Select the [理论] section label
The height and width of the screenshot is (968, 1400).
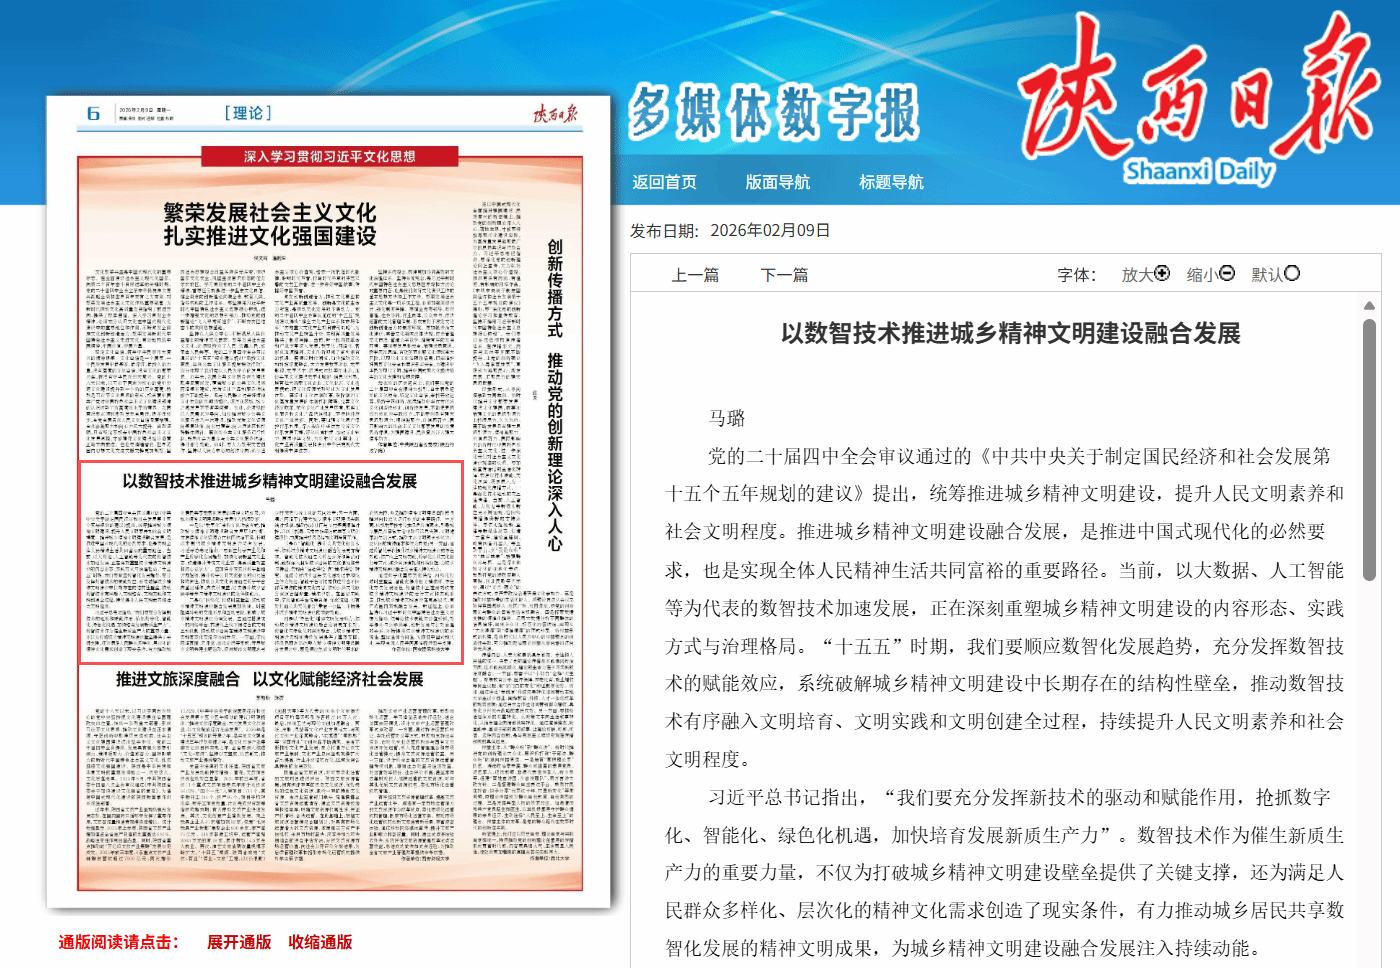[247, 113]
